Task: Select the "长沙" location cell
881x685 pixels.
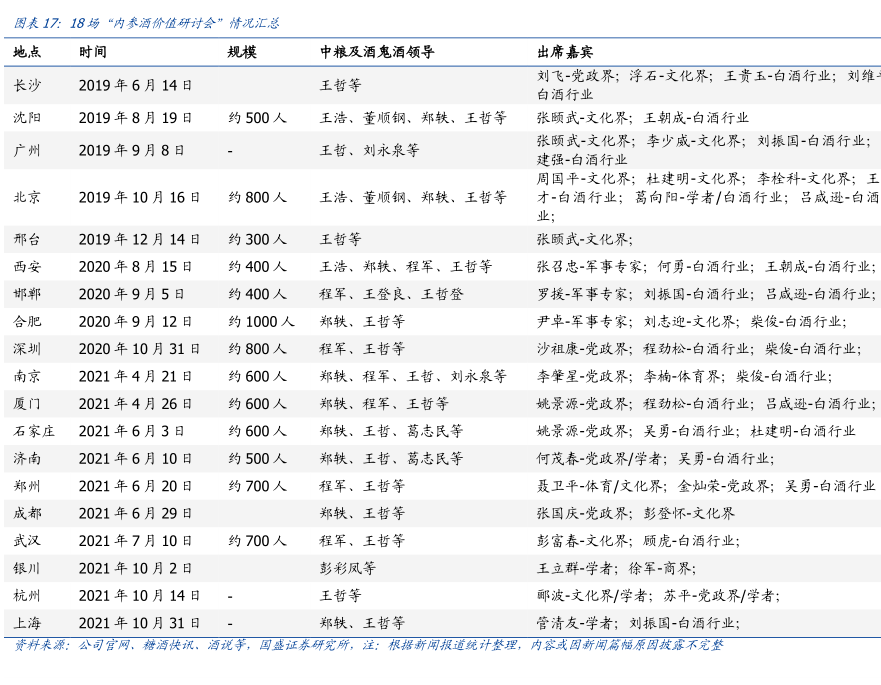Action: point(27,85)
